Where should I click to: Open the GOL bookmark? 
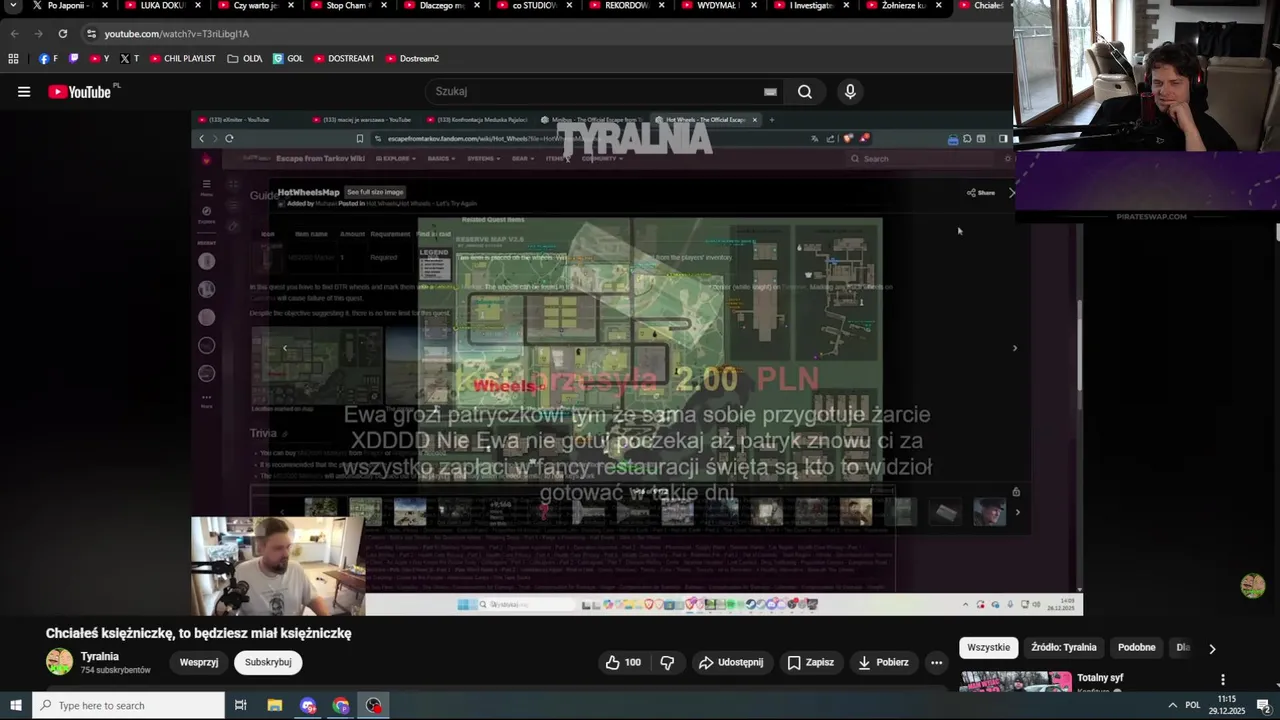[x=288, y=59]
